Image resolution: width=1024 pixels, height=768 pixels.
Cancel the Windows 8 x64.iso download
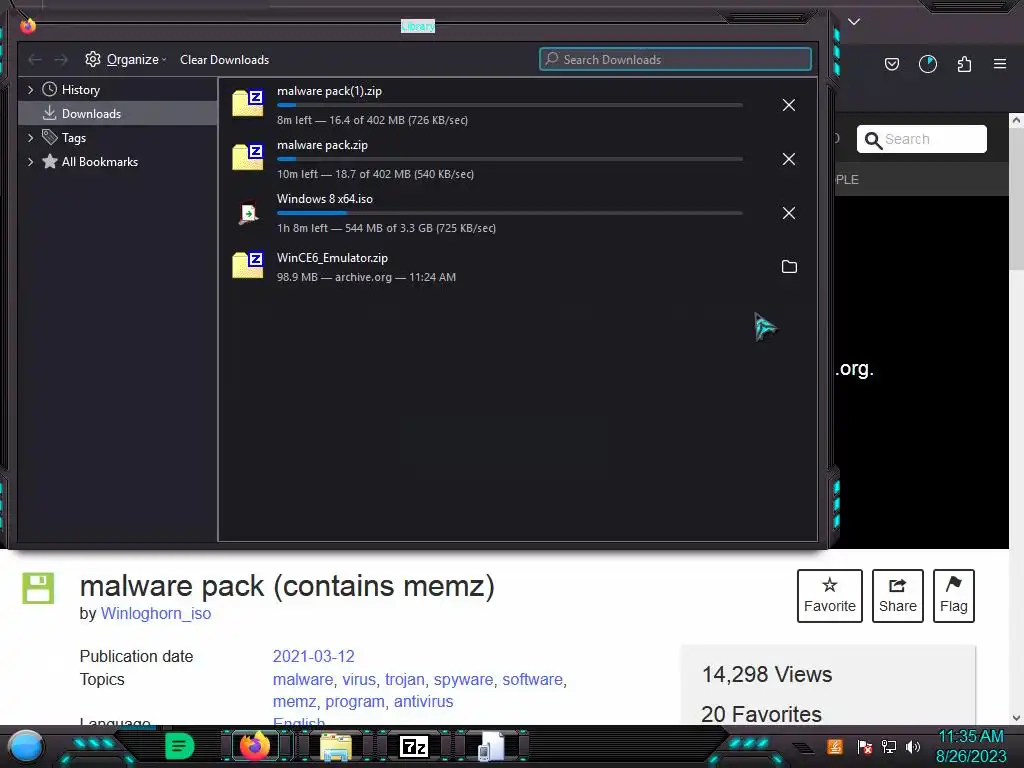[789, 213]
